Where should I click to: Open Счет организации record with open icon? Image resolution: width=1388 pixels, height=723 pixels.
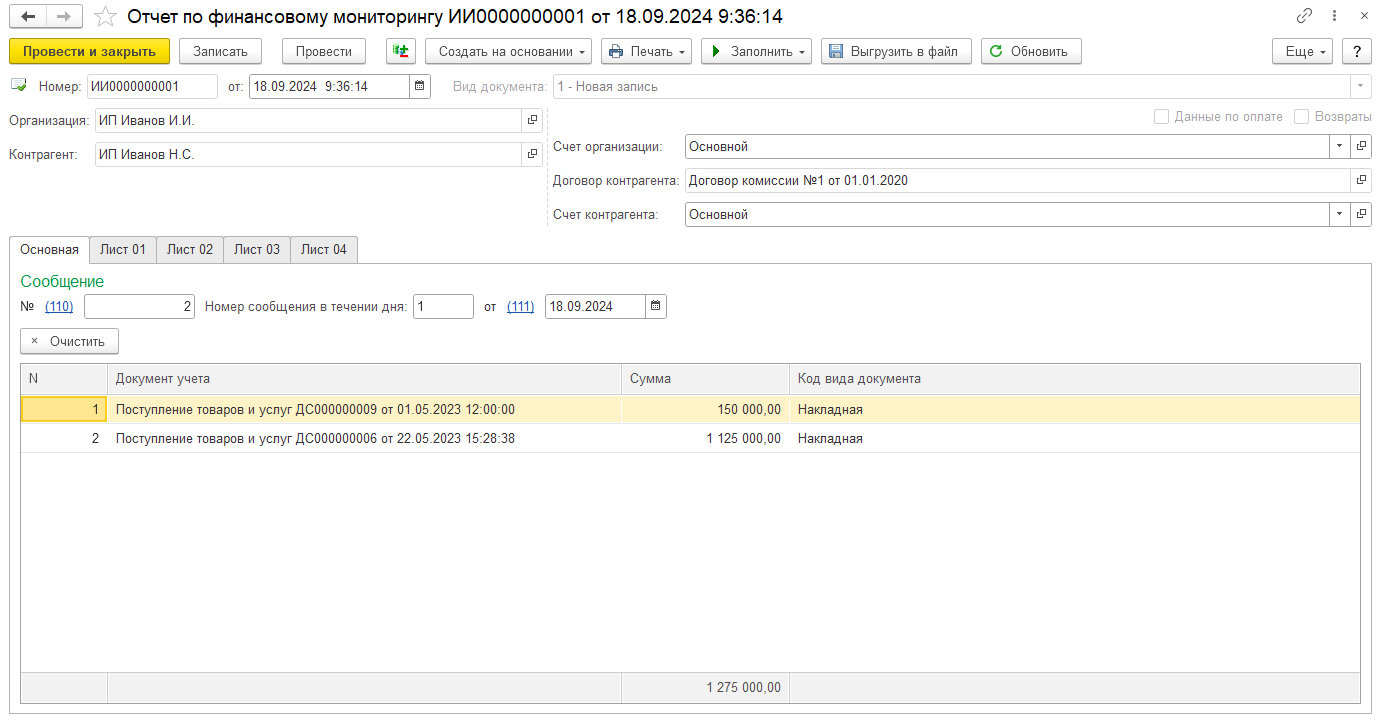click(1361, 147)
